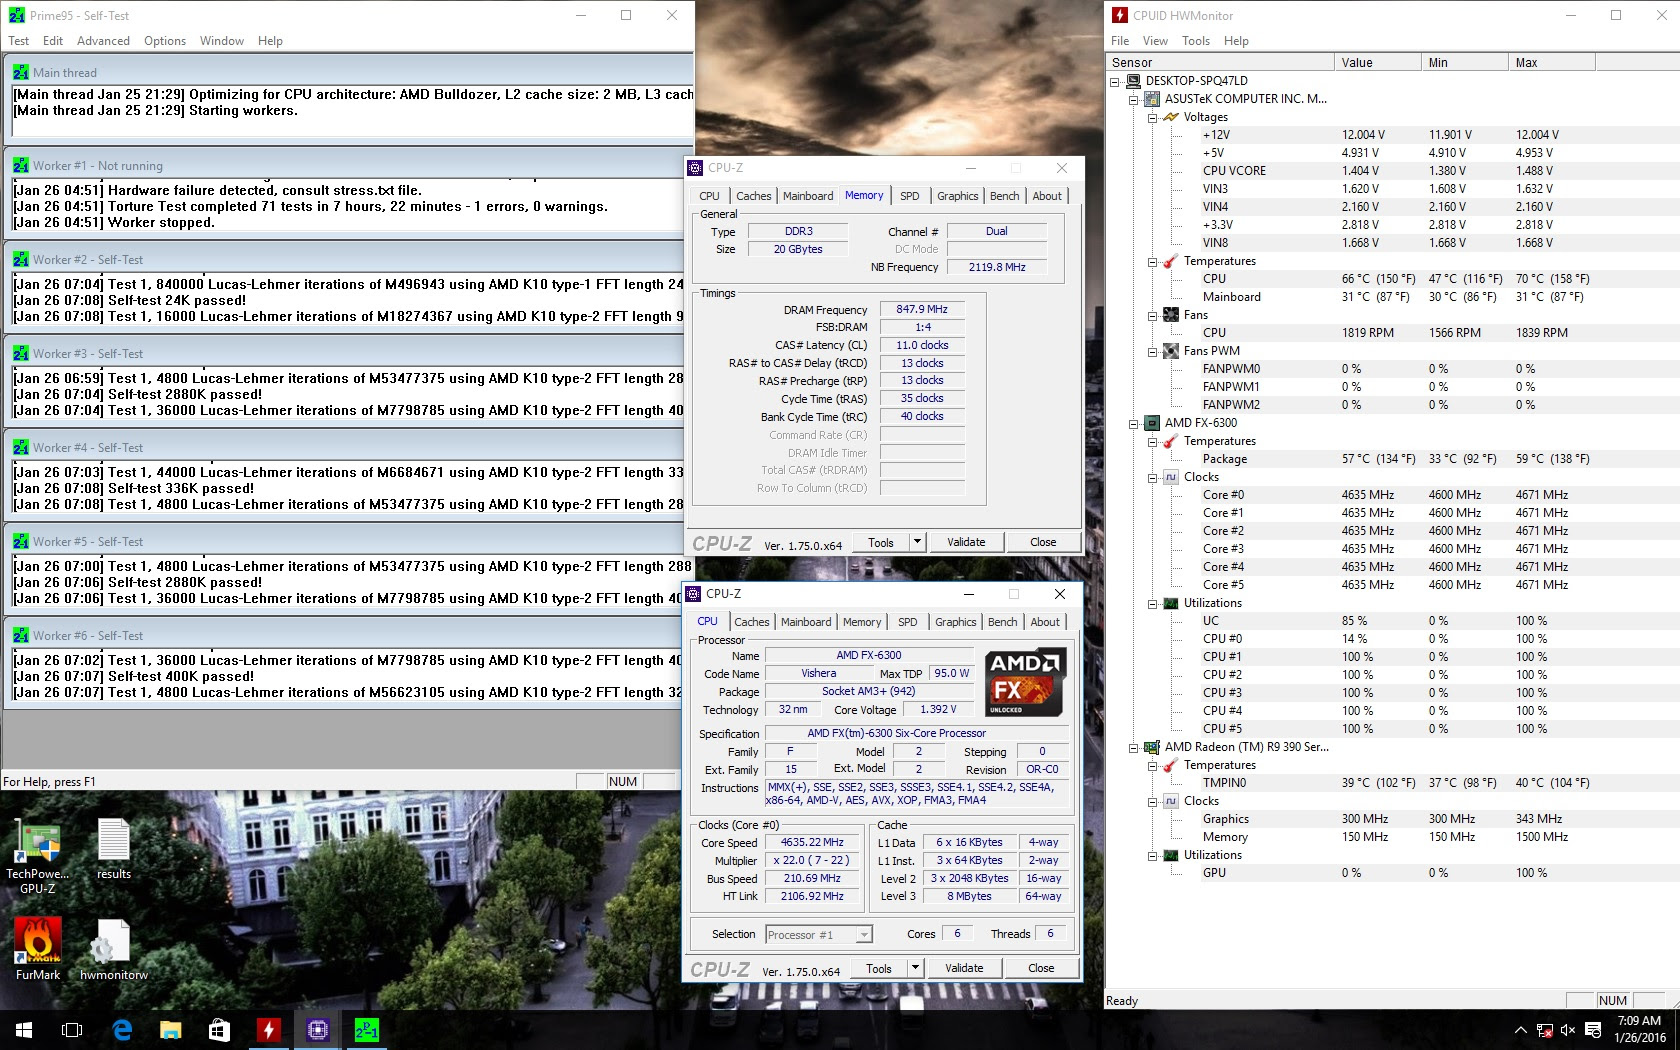Open the Prime95 Advanced menu

pyautogui.click(x=103, y=41)
